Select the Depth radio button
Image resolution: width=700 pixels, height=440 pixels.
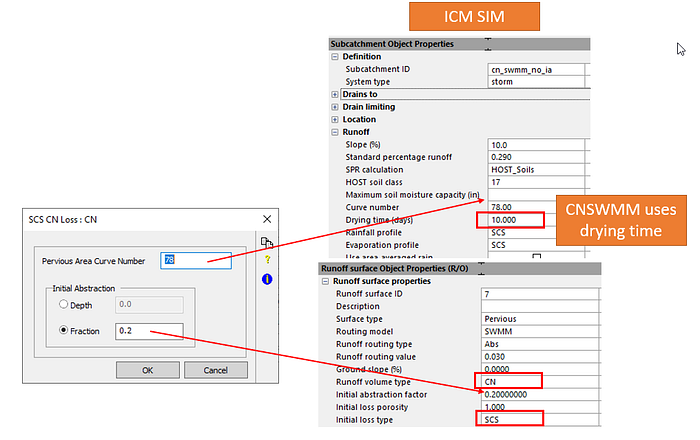tap(63, 304)
